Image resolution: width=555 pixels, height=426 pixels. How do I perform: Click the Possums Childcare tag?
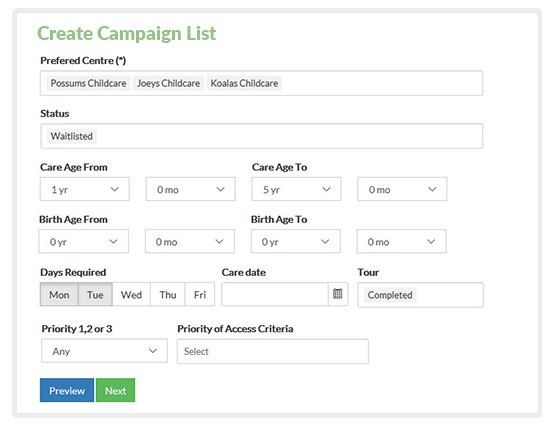[88, 83]
